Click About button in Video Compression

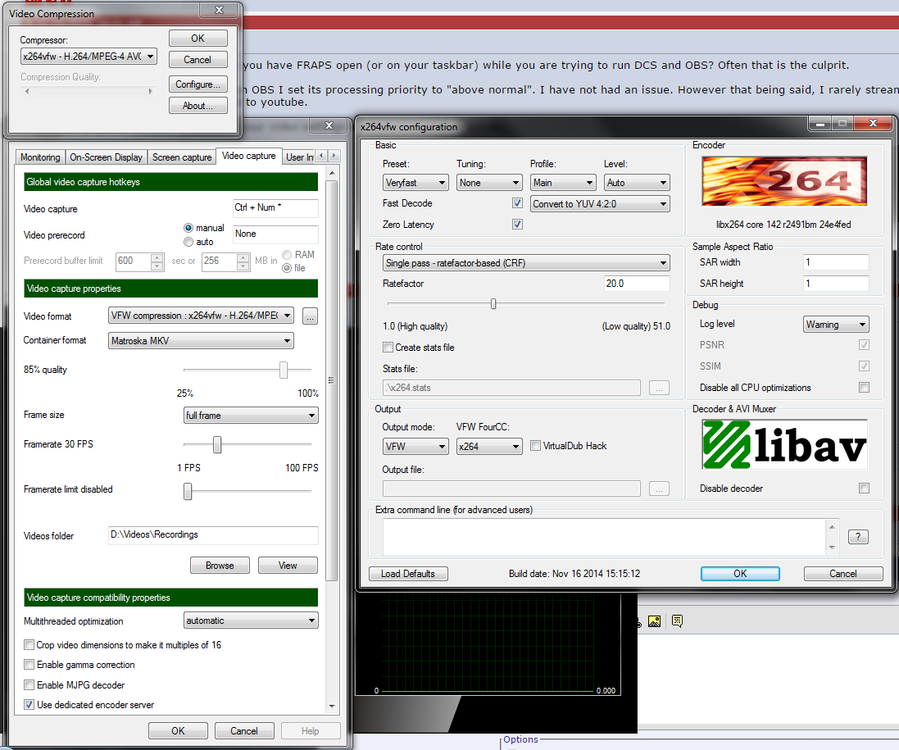(198, 106)
